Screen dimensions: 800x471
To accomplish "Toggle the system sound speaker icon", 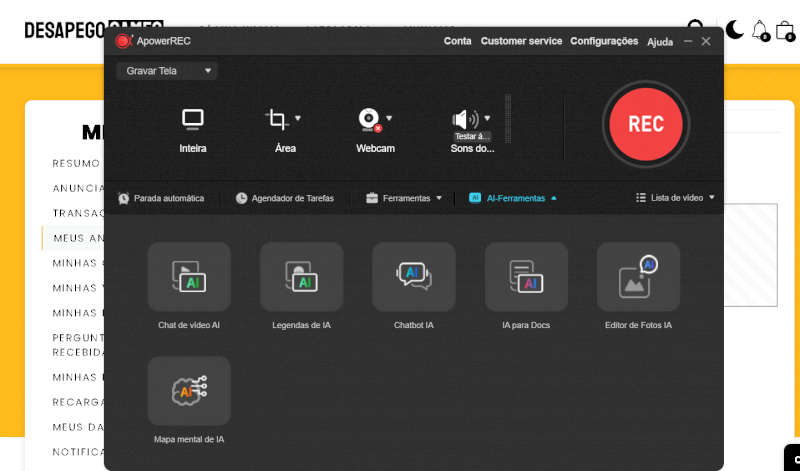I will click(465, 119).
